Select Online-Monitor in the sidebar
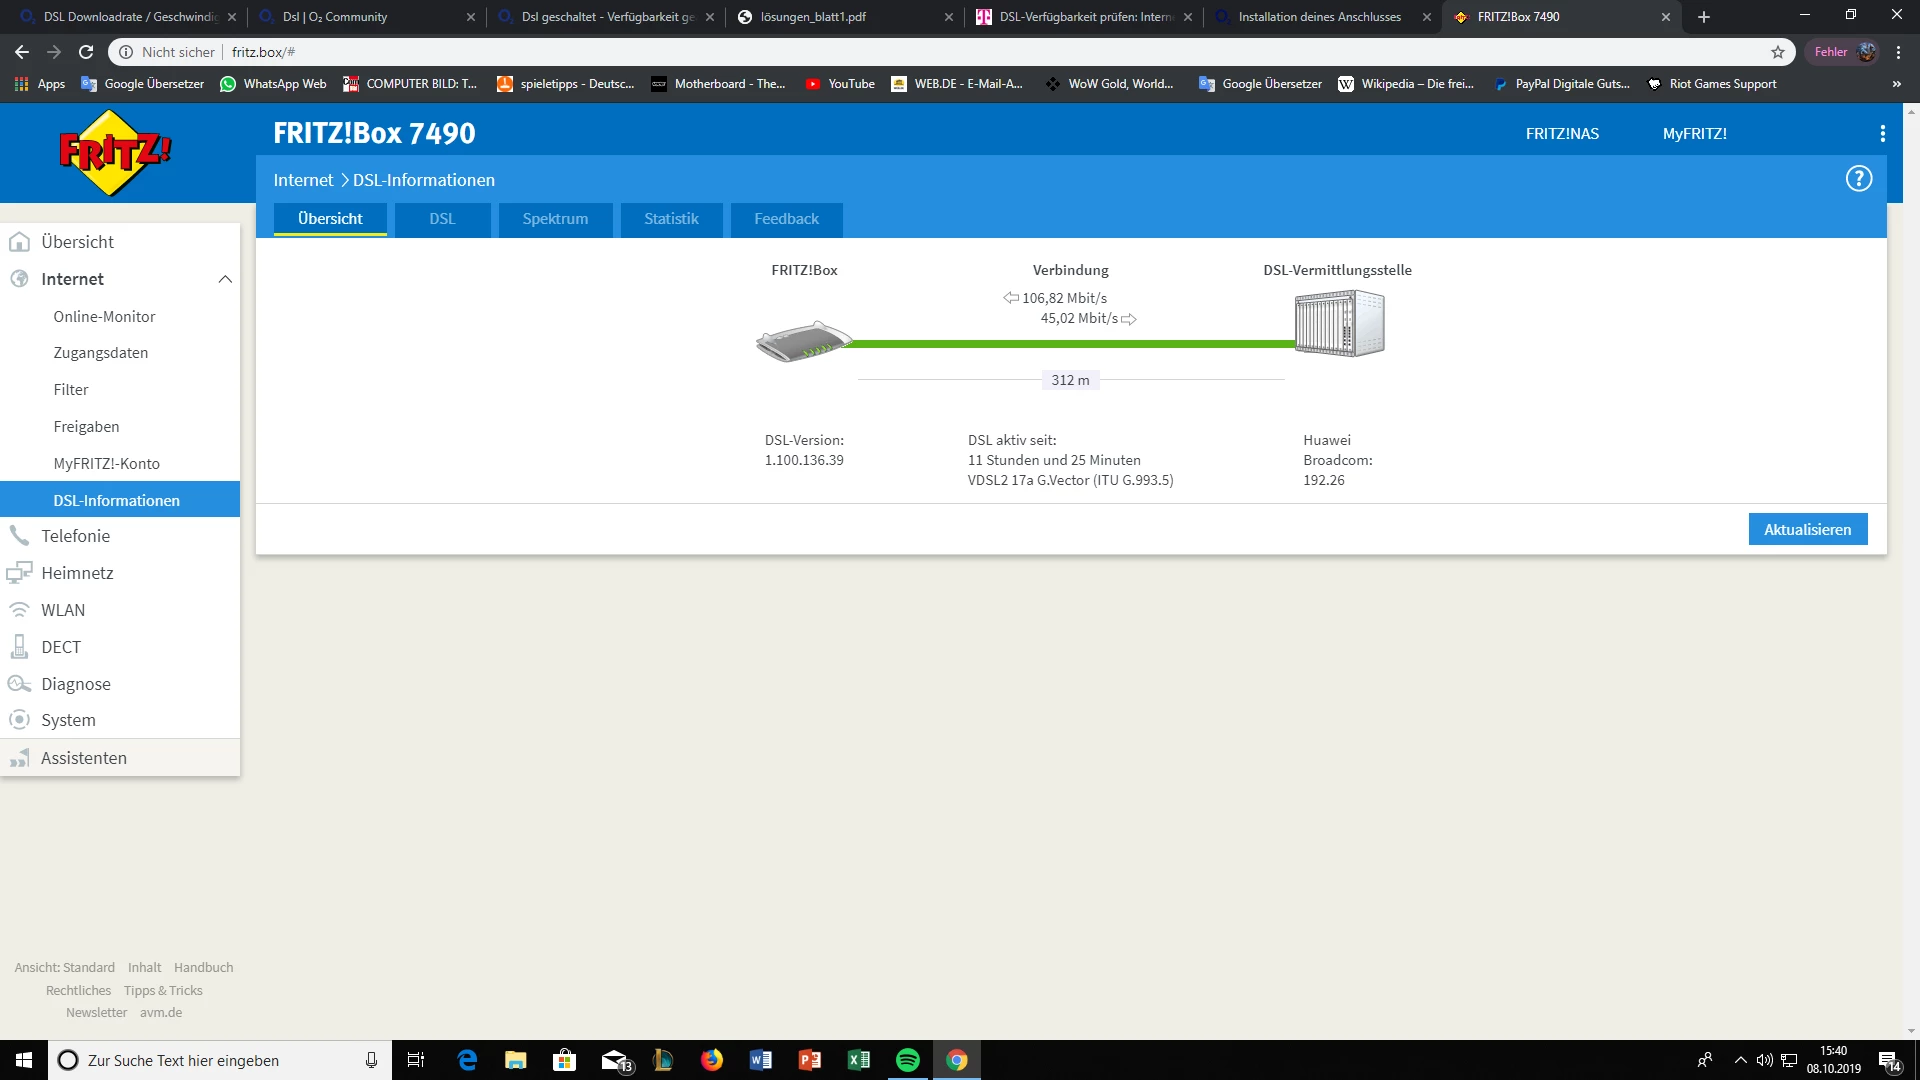 click(x=104, y=317)
